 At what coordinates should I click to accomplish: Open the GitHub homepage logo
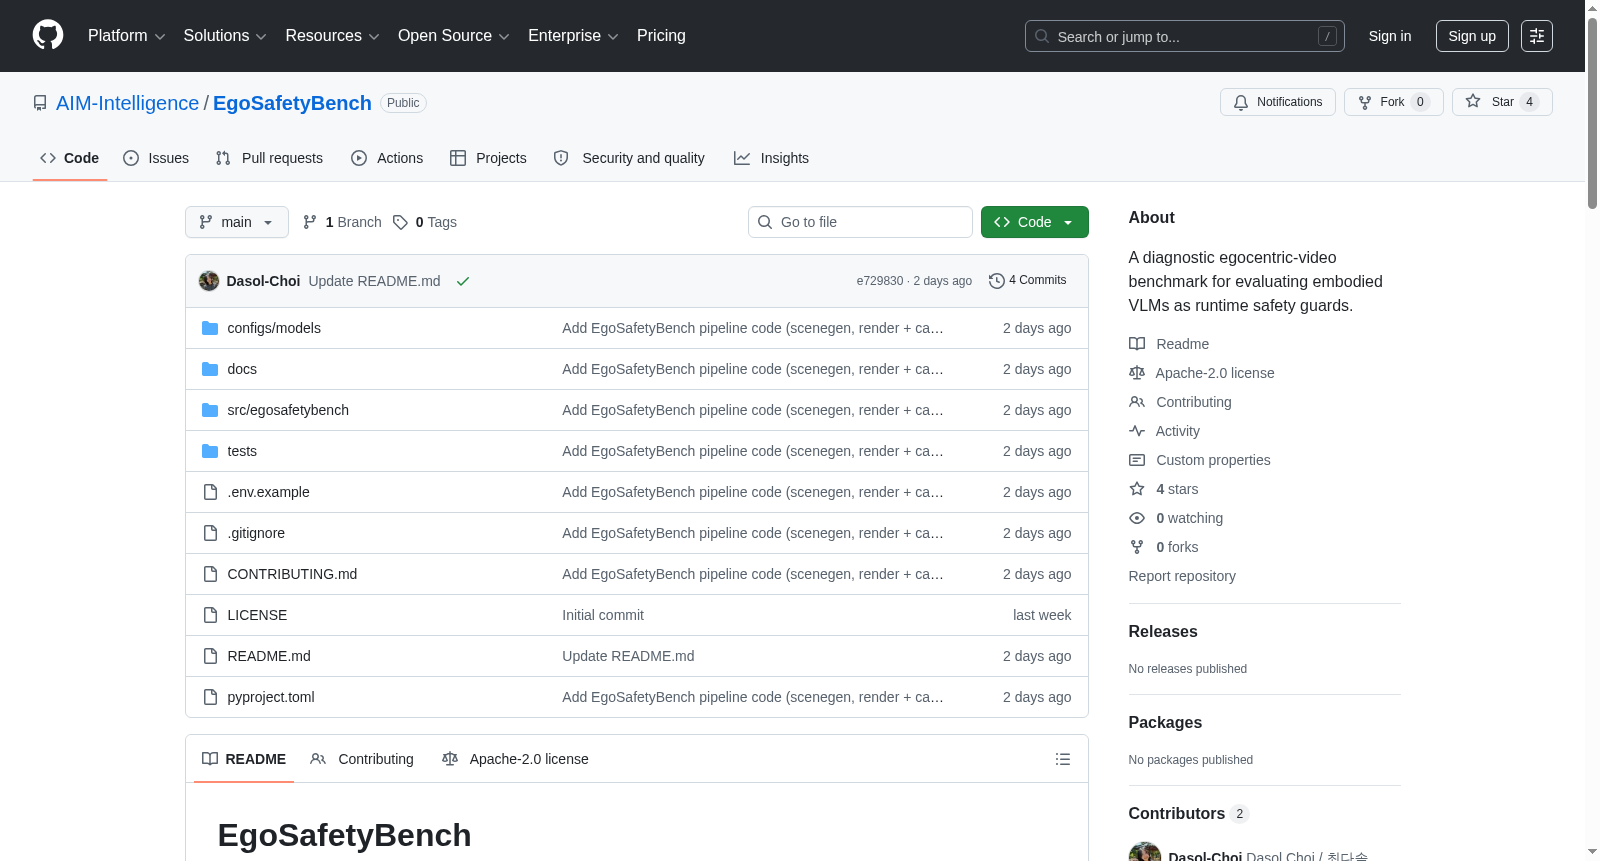point(48,35)
